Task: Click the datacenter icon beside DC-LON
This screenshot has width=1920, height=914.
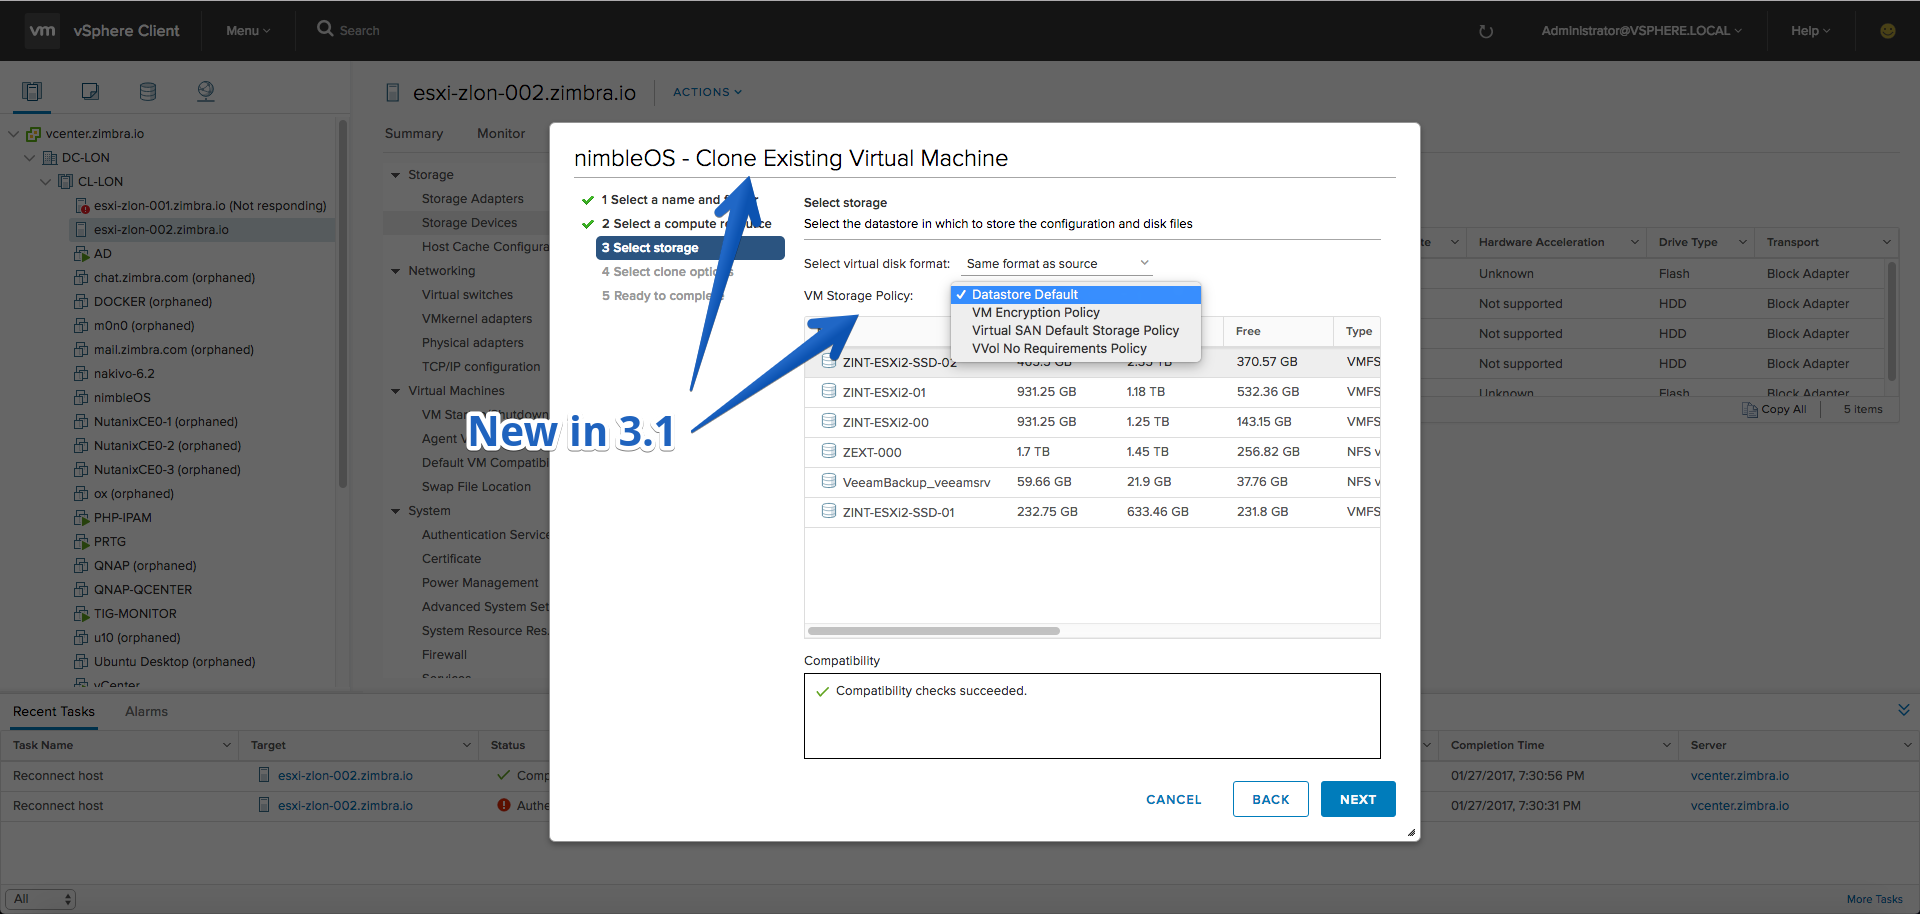Action: click(49, 157)
